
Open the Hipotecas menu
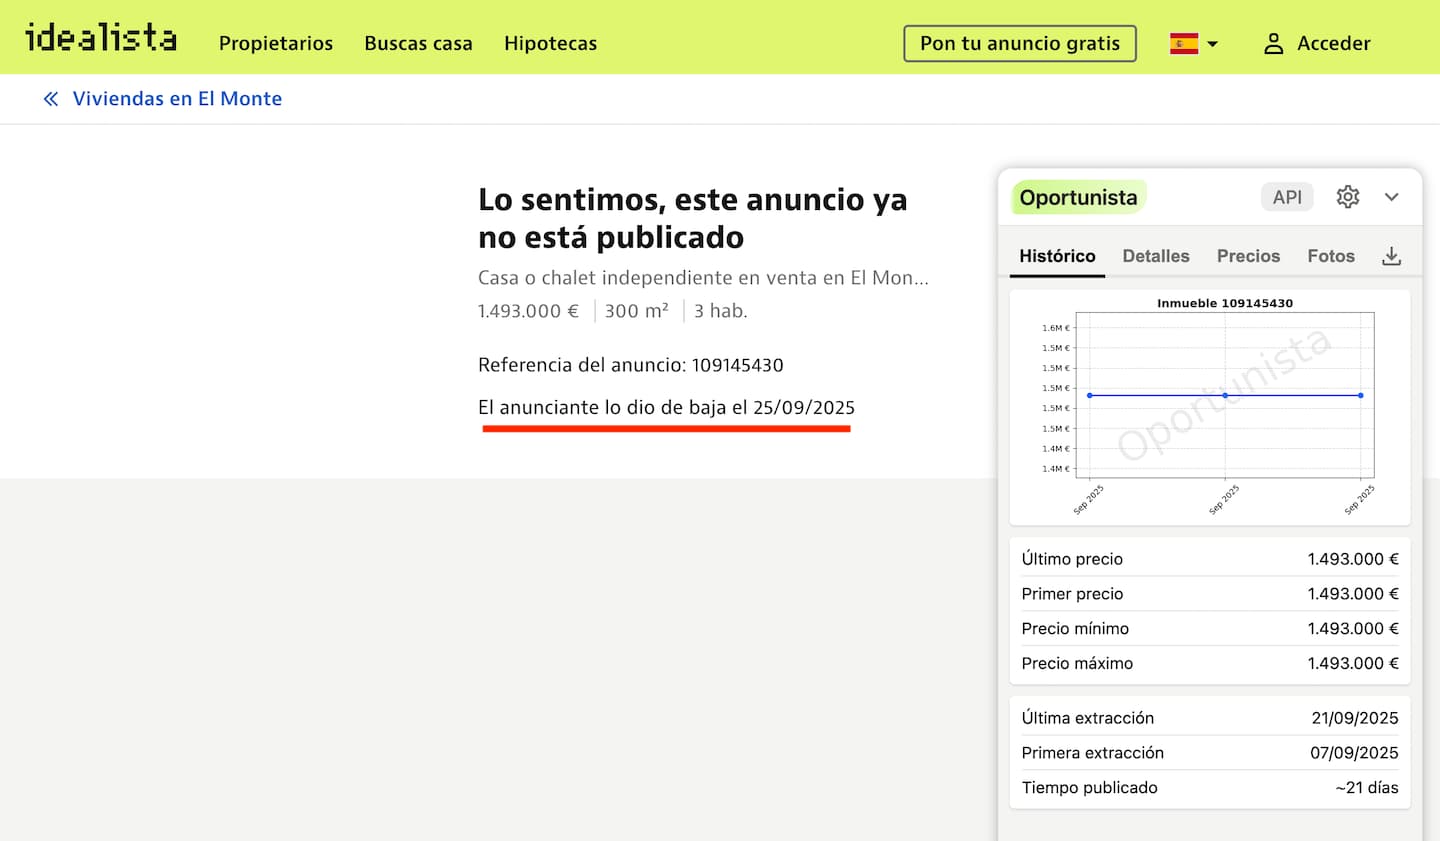(x=550, y=43)
